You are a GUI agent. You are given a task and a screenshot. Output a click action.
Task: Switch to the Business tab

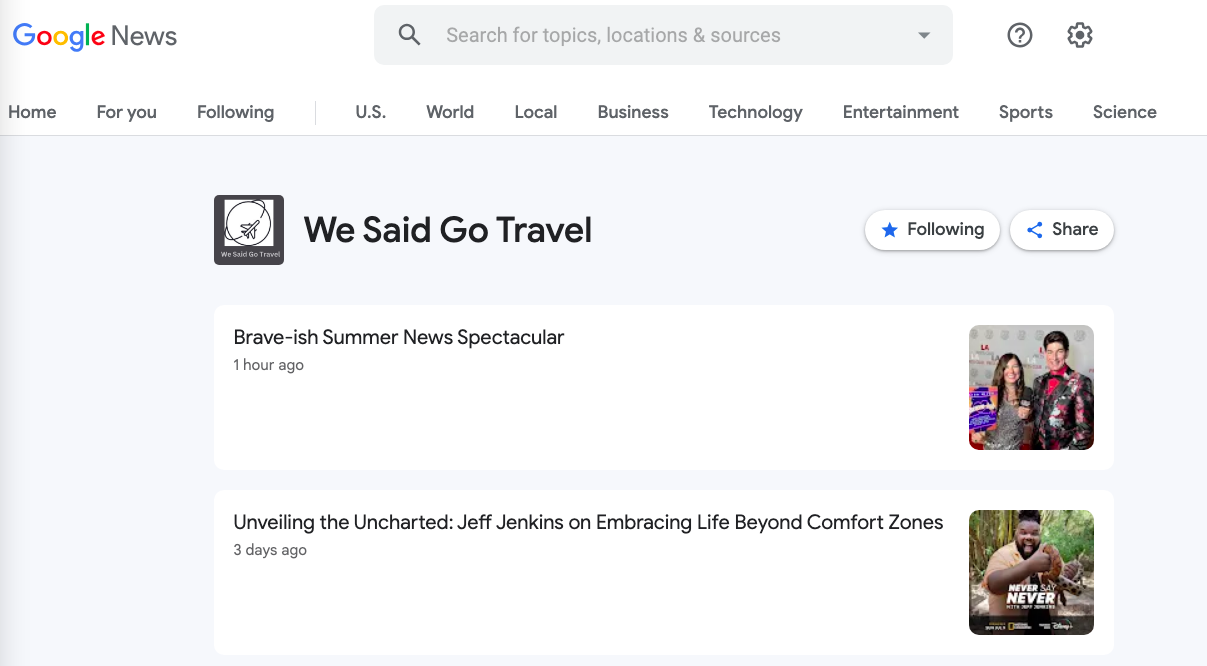[633, 112]
